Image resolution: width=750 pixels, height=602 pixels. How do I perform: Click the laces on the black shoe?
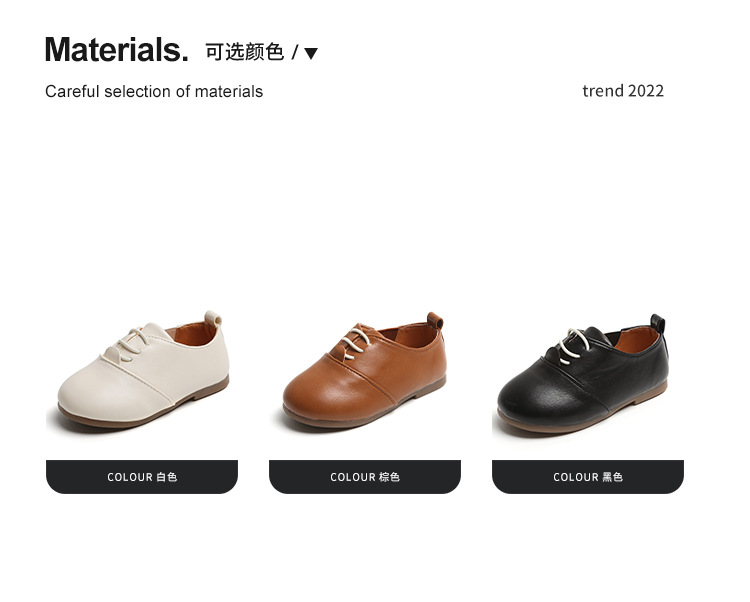click(575, 346)
